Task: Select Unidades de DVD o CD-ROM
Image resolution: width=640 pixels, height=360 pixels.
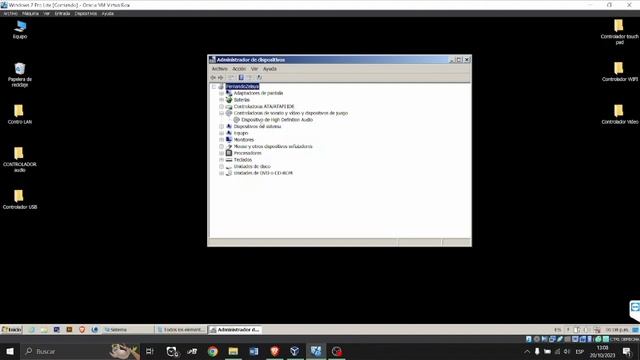Action: click(x=263, y=173)
